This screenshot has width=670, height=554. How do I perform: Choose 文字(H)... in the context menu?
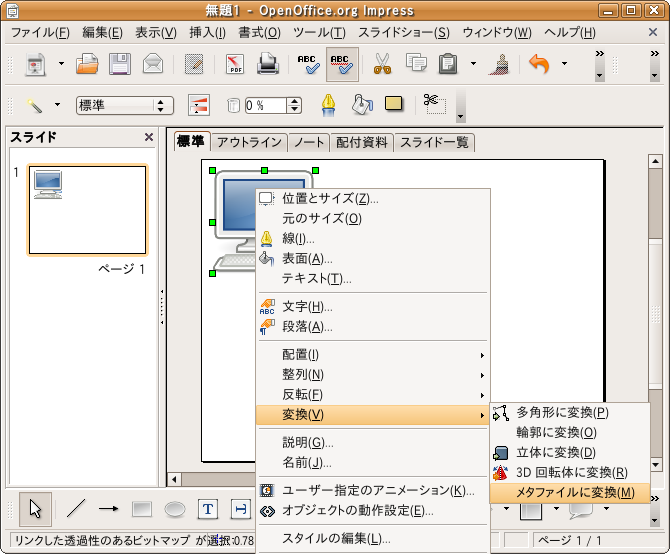[x=373, y=307]
